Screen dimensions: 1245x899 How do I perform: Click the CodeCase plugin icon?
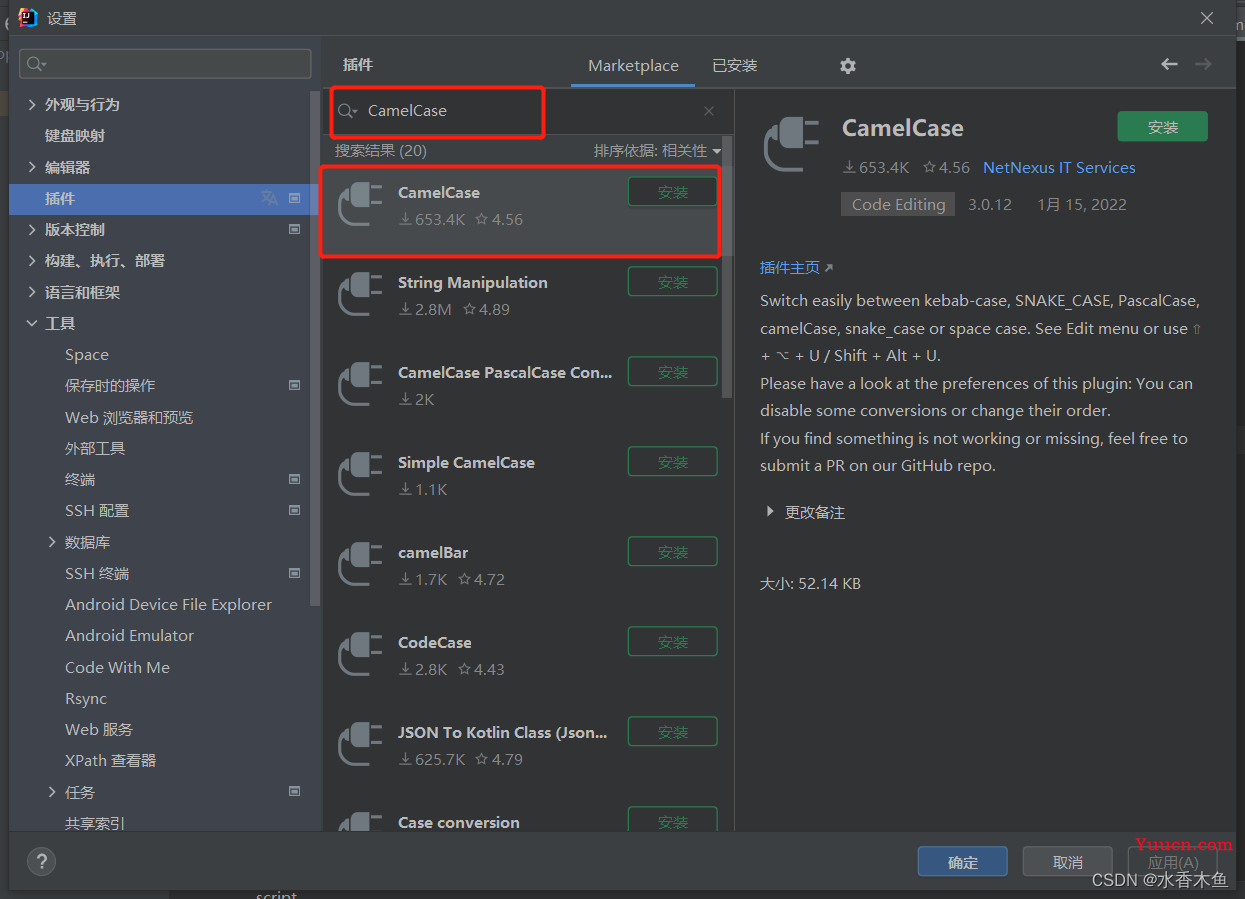pos(360,655)
